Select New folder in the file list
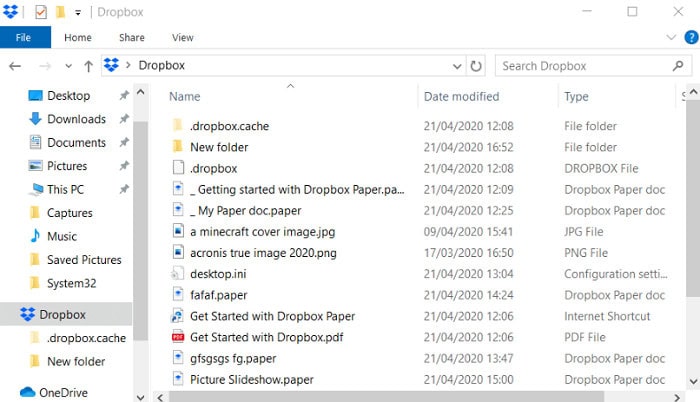700x402 pixels. pyautogui.click(x=219, y=147)
